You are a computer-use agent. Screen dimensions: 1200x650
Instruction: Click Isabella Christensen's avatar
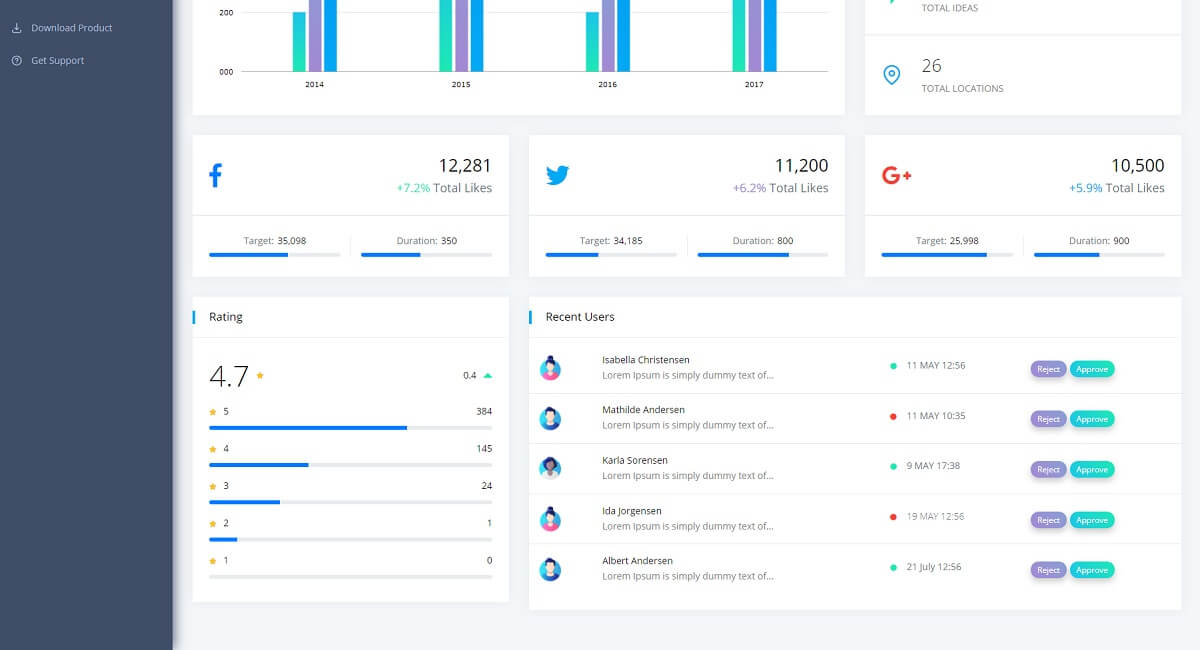(x=550, y=369)
